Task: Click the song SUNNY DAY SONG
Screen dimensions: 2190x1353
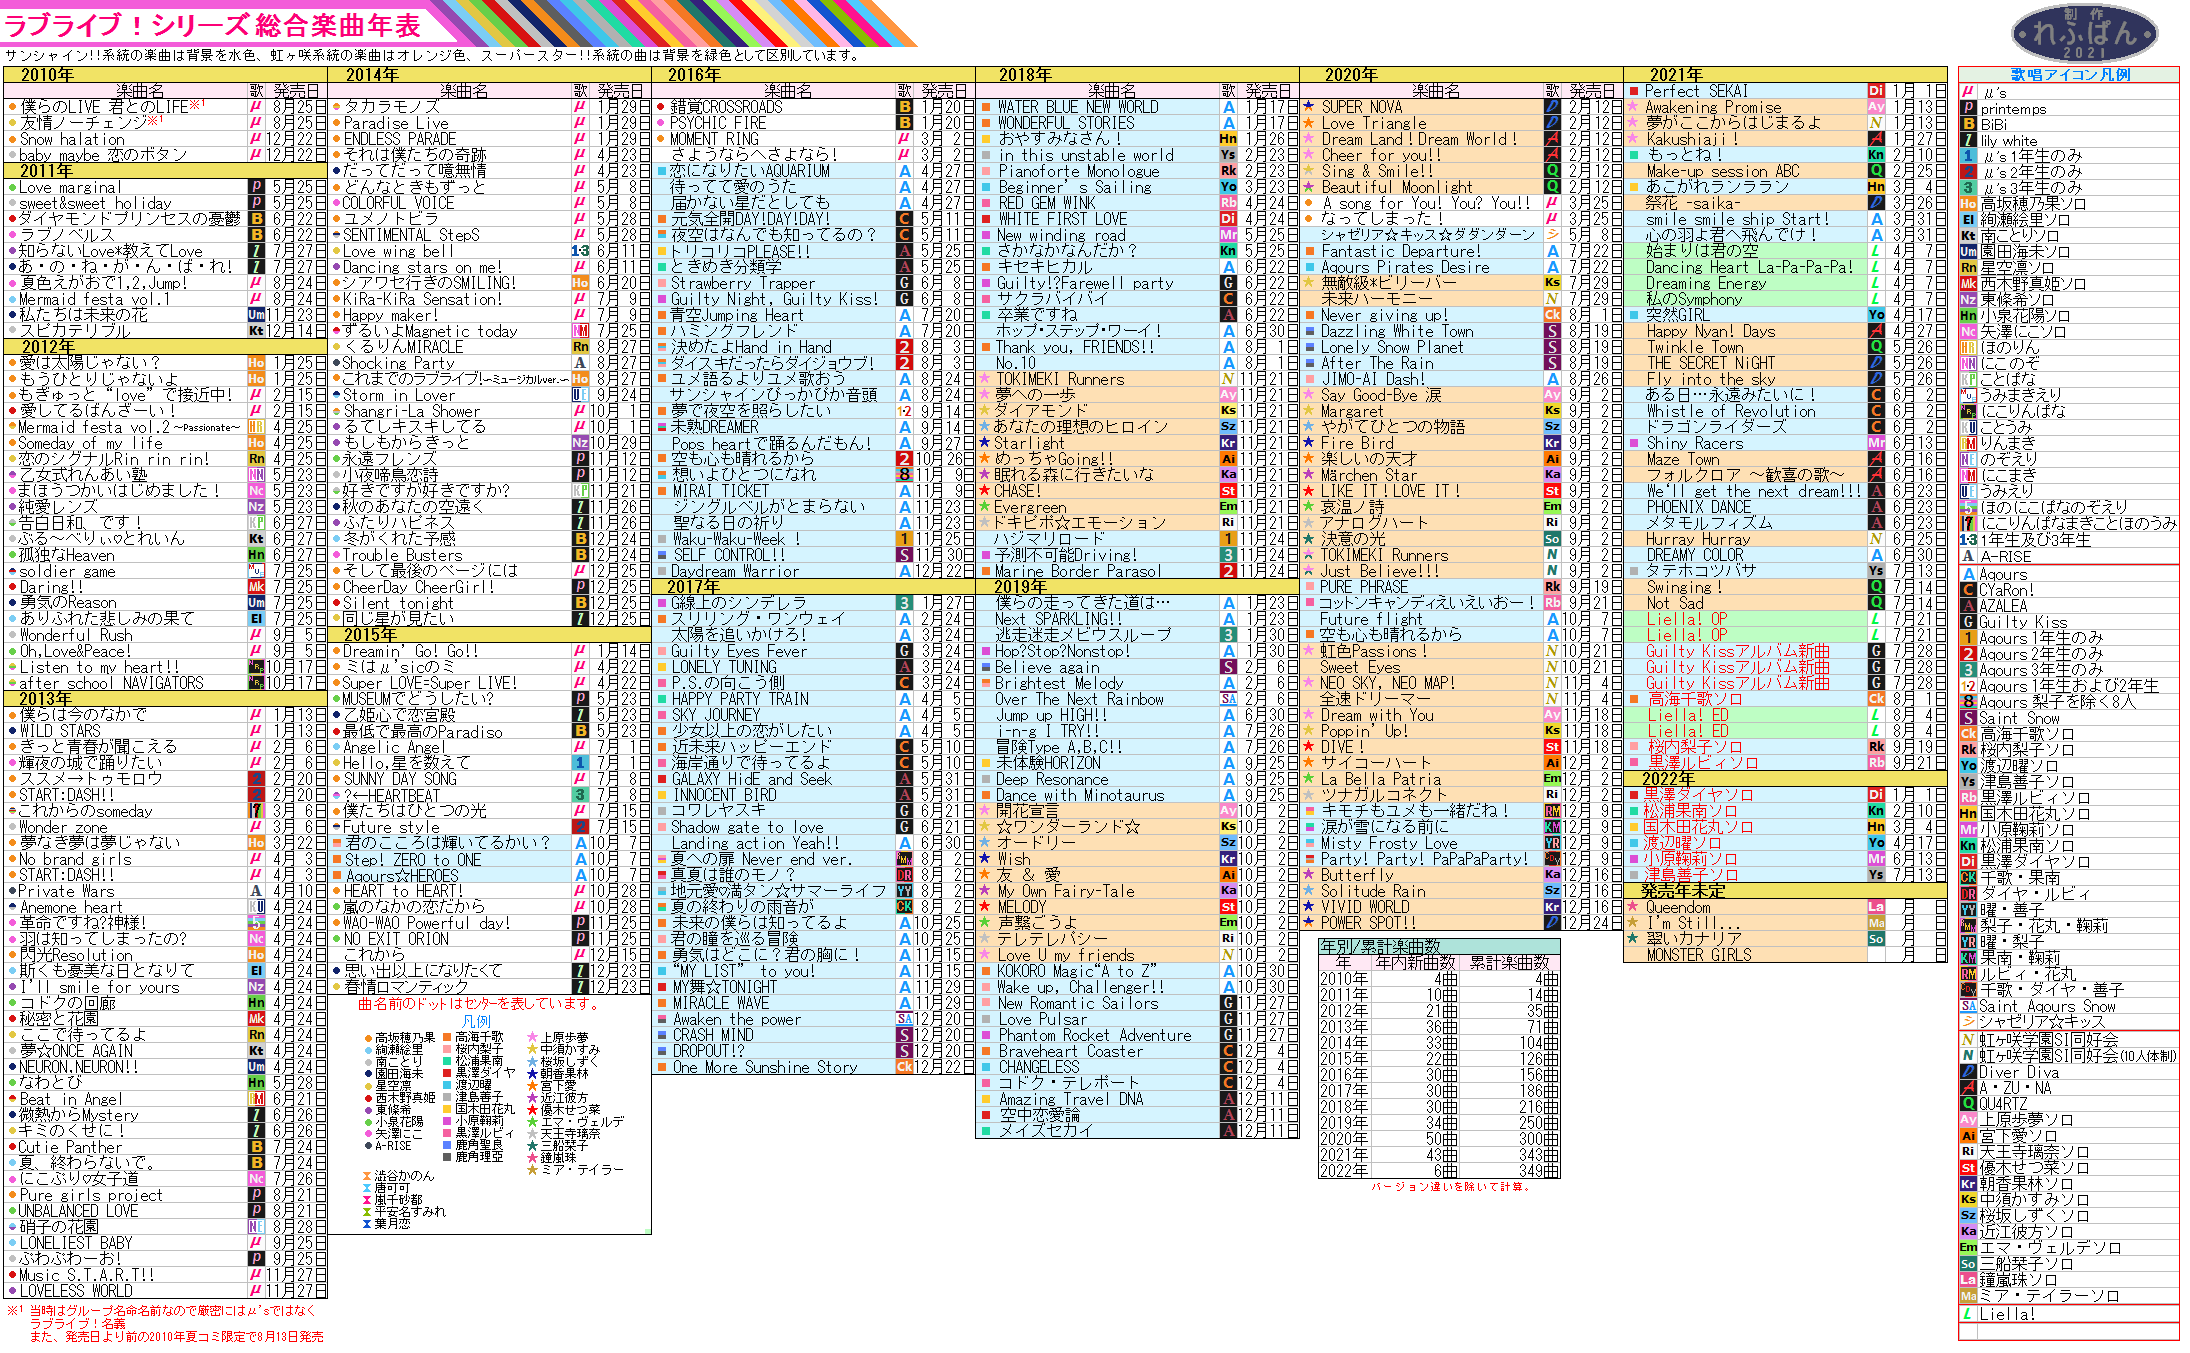Action: tap(400, 779)
